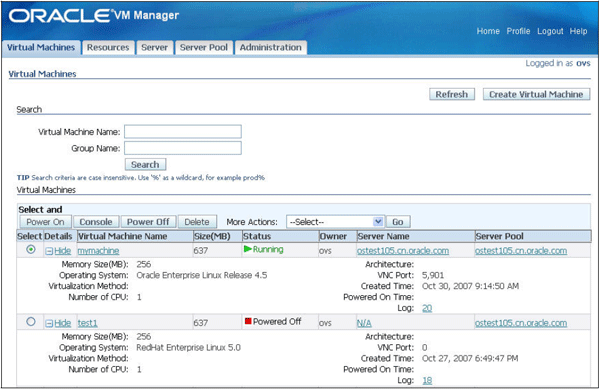Focus the Group Name field

183,148
